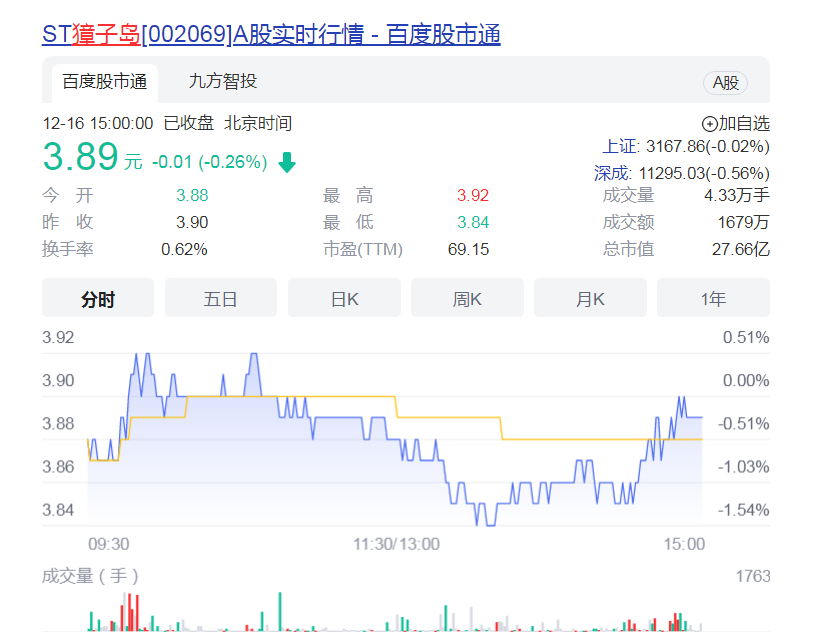Switch chart to 日K daily candlesticks
The width and height of the screenshot is (817, 639).
(x=344, y=298)
